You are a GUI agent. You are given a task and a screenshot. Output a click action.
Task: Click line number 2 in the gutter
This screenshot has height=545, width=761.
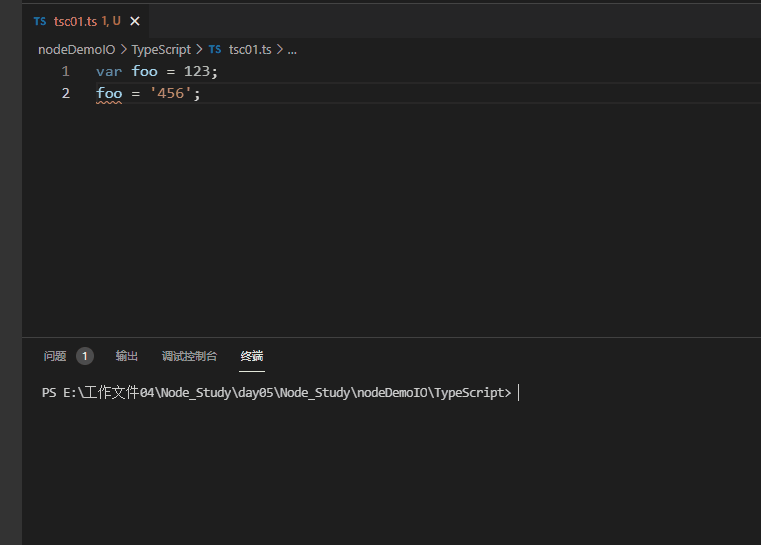pyautogui.click(x=65, y=94)
